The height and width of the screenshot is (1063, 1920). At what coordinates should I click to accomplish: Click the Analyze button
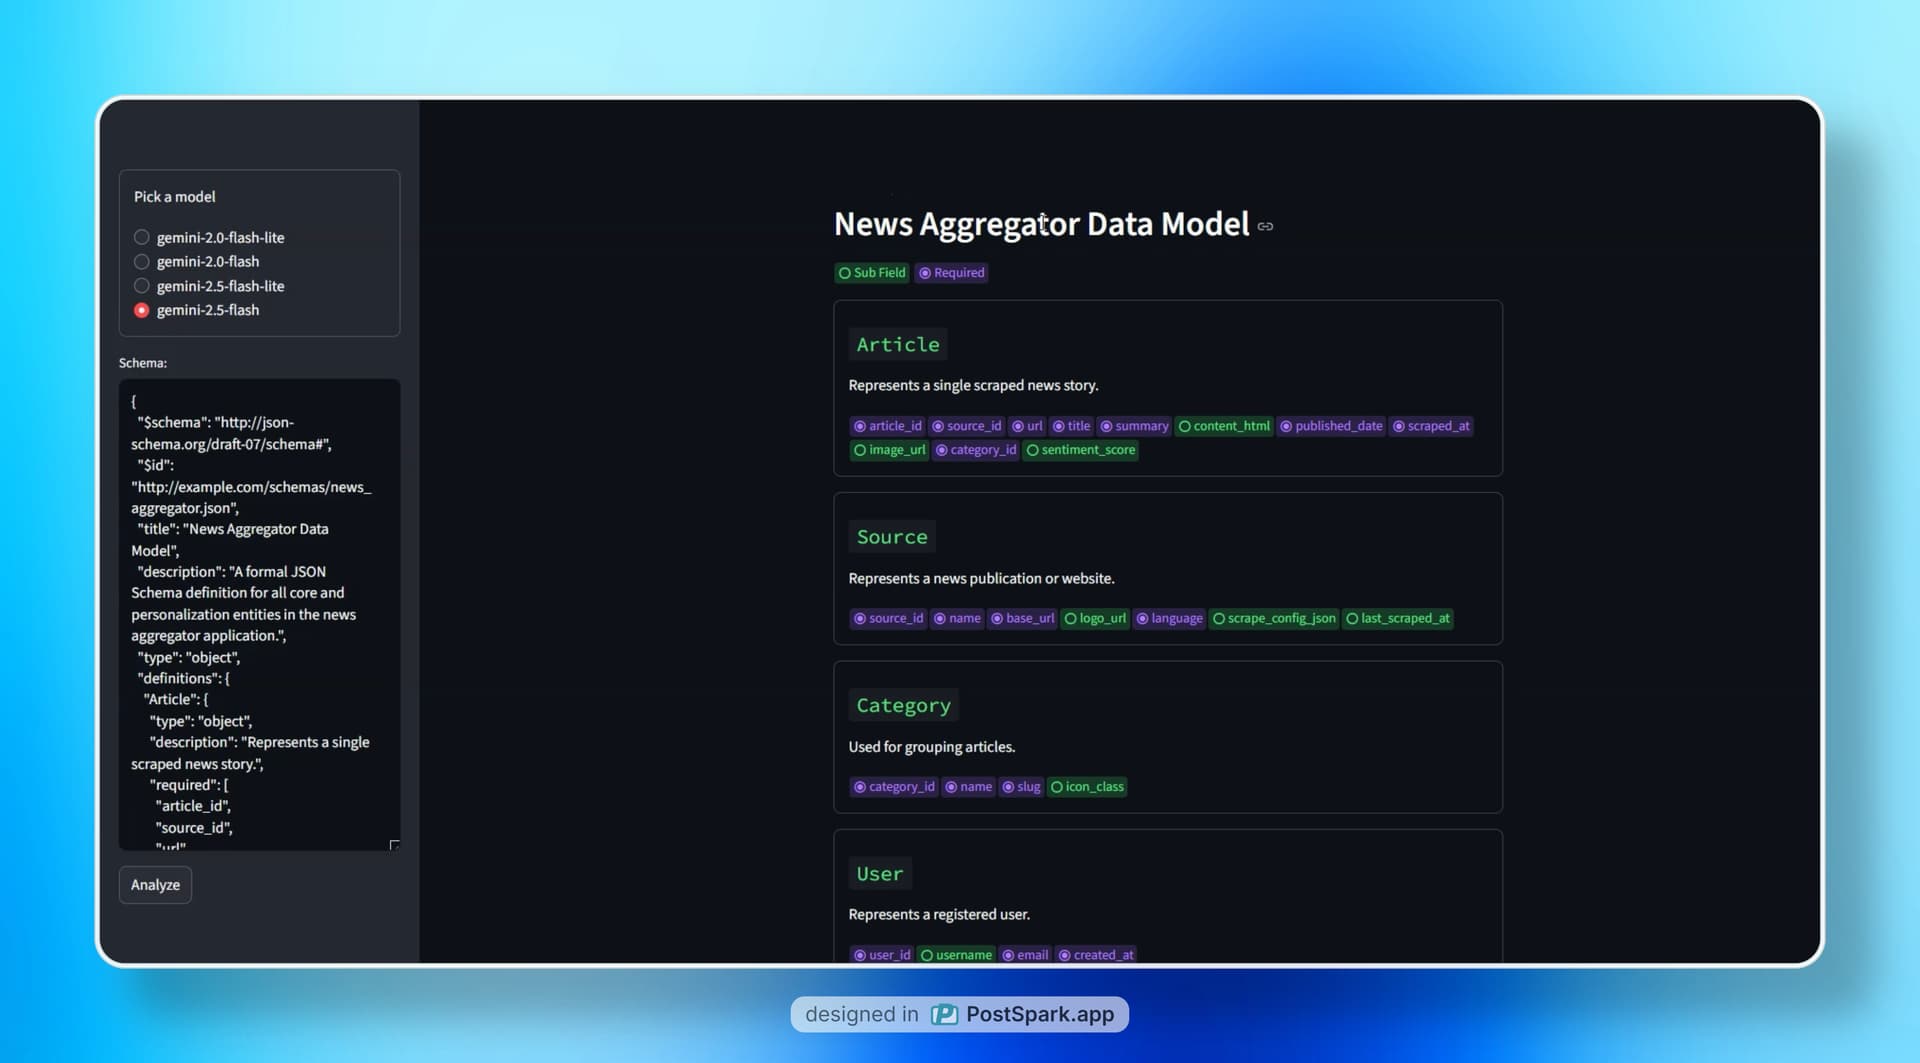pos(154,885)
